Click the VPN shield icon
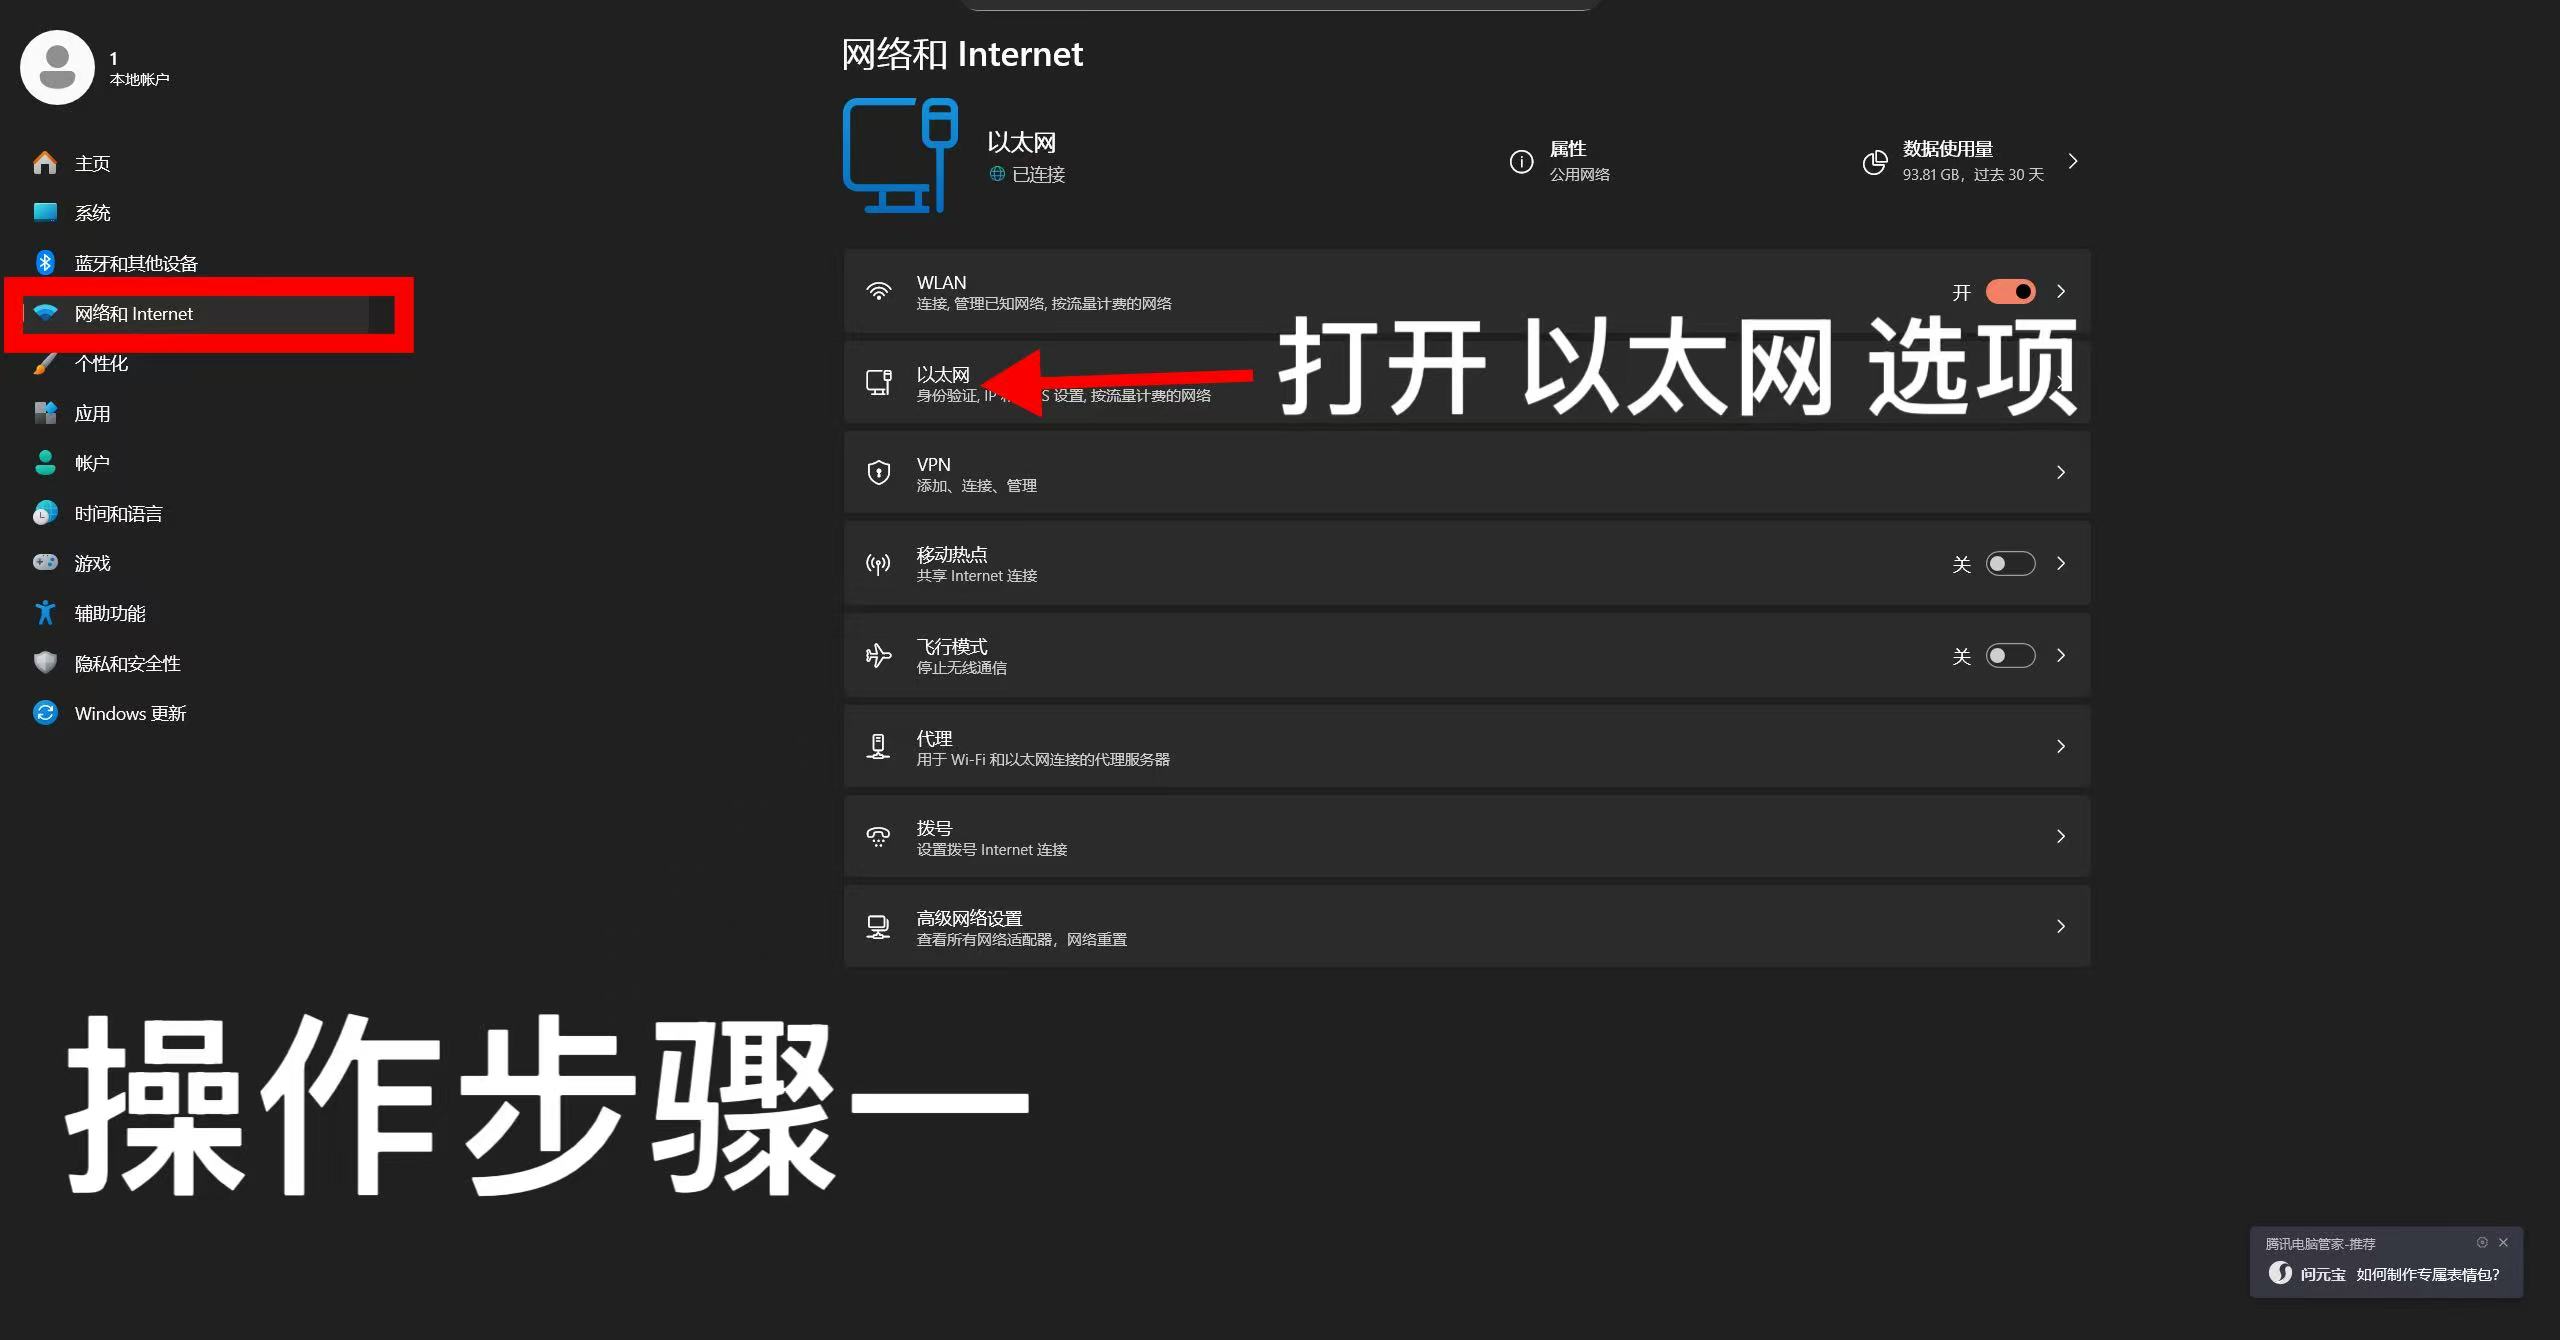 878,472
